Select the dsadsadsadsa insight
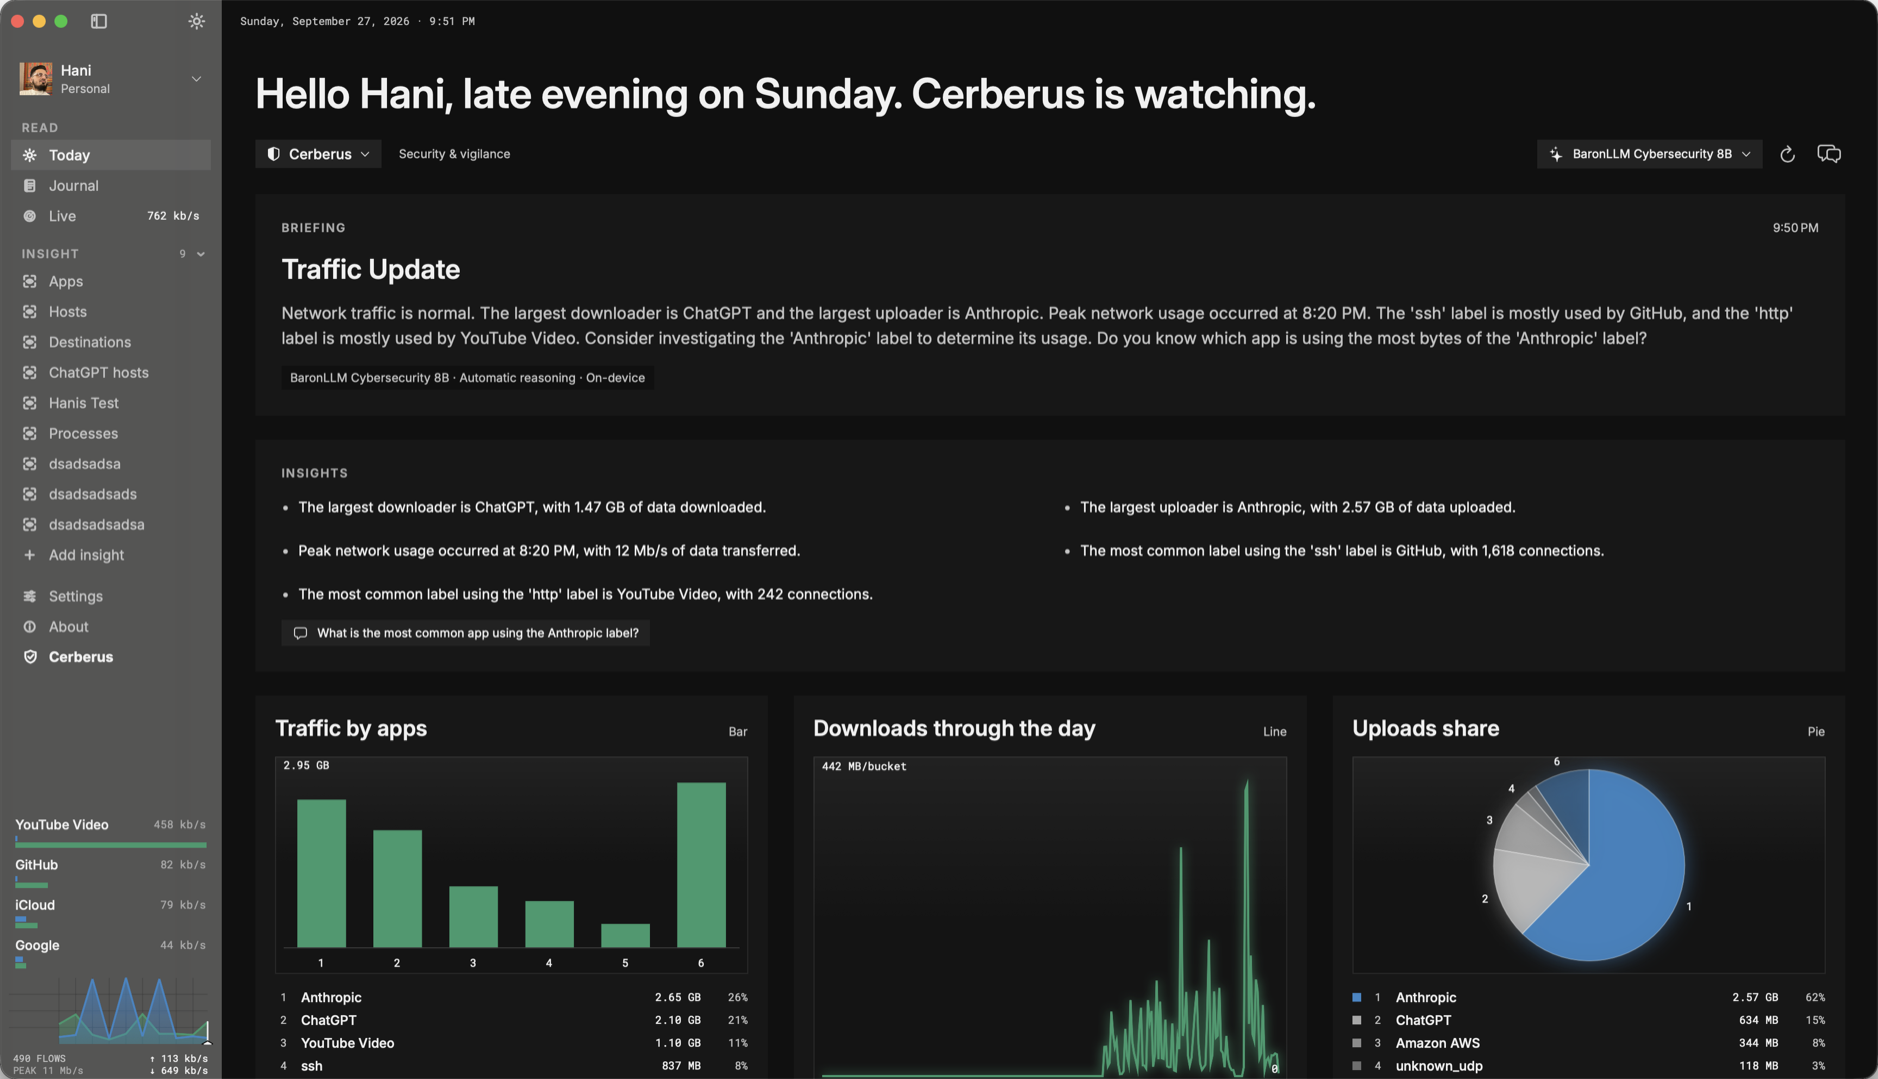This screenshot has height=1079, width=1878. pos(111,525)
